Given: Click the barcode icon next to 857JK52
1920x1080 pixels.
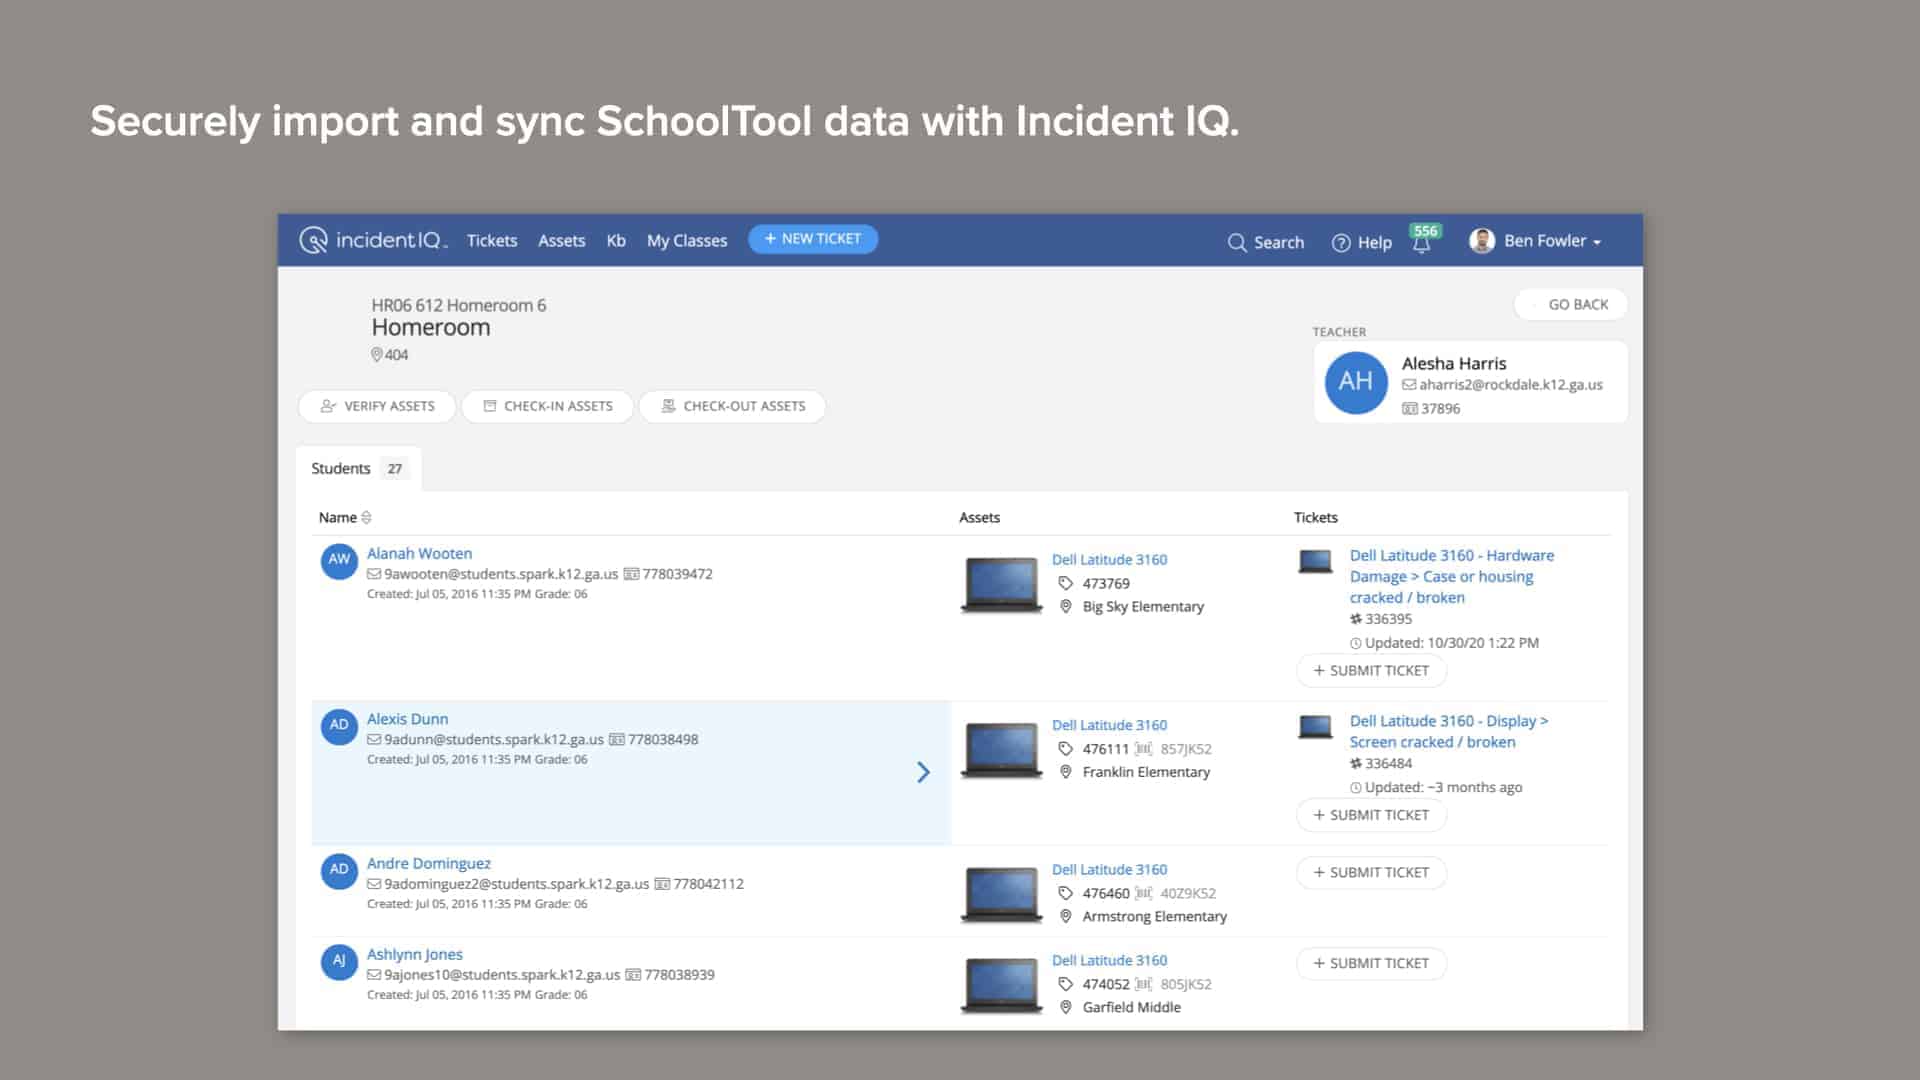Looking at the screenshot, I should tap(1143, 748).
